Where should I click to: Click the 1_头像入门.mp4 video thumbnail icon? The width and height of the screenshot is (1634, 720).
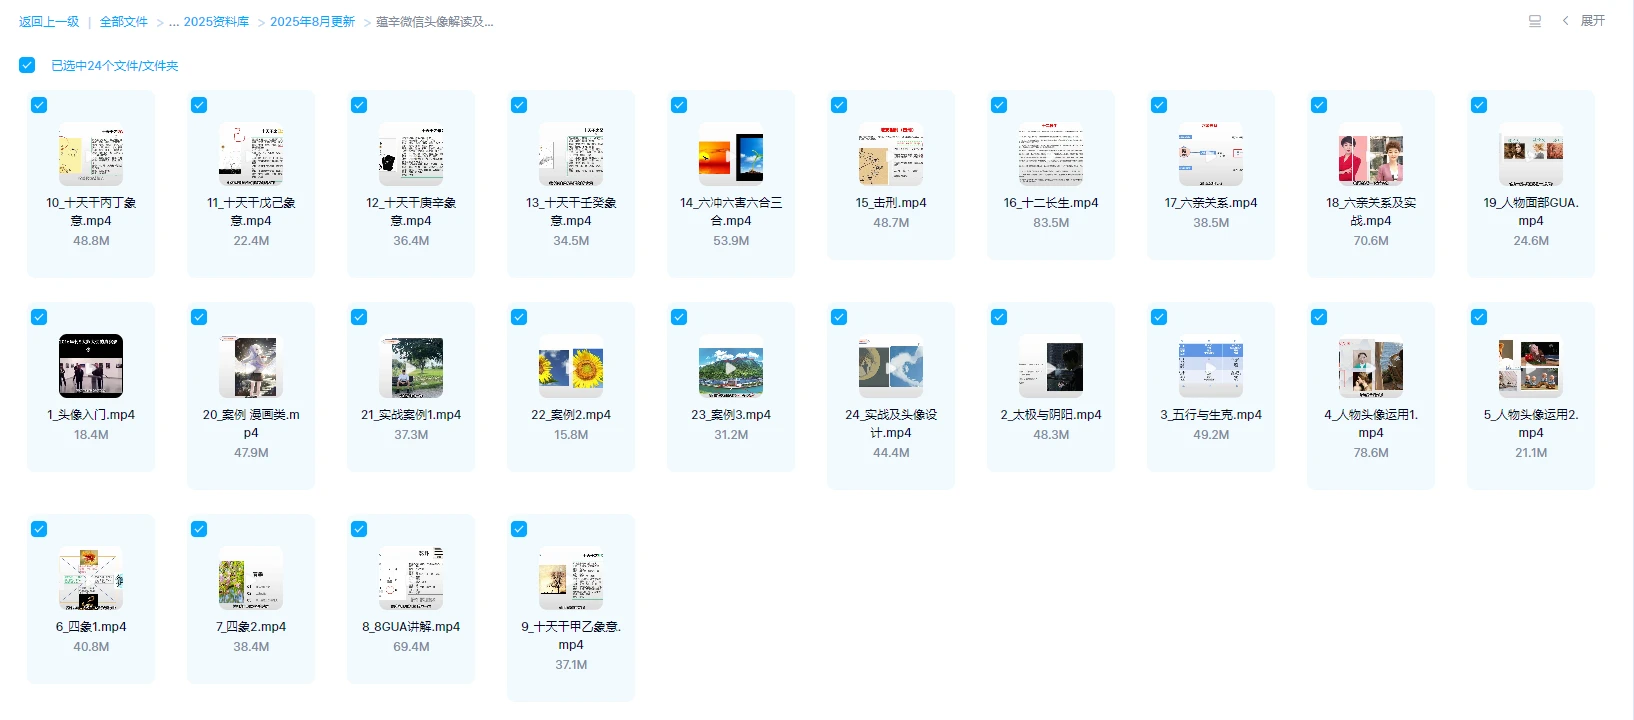[x=91, y=366]
